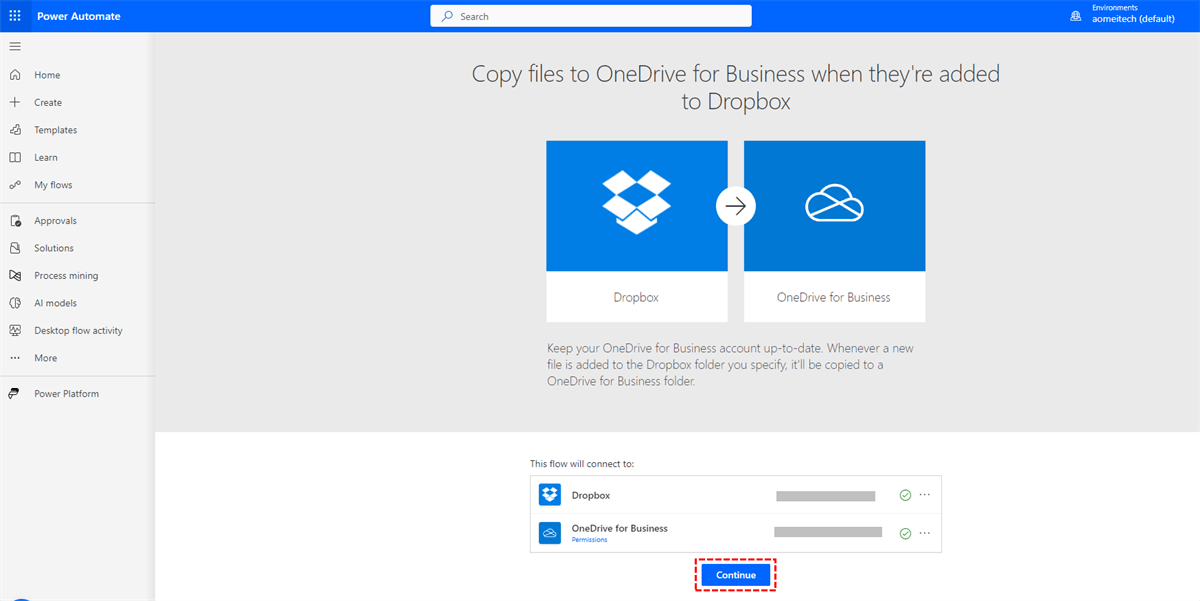
Task: Open the aomeitech environment selector
Action: [1133, 19]
